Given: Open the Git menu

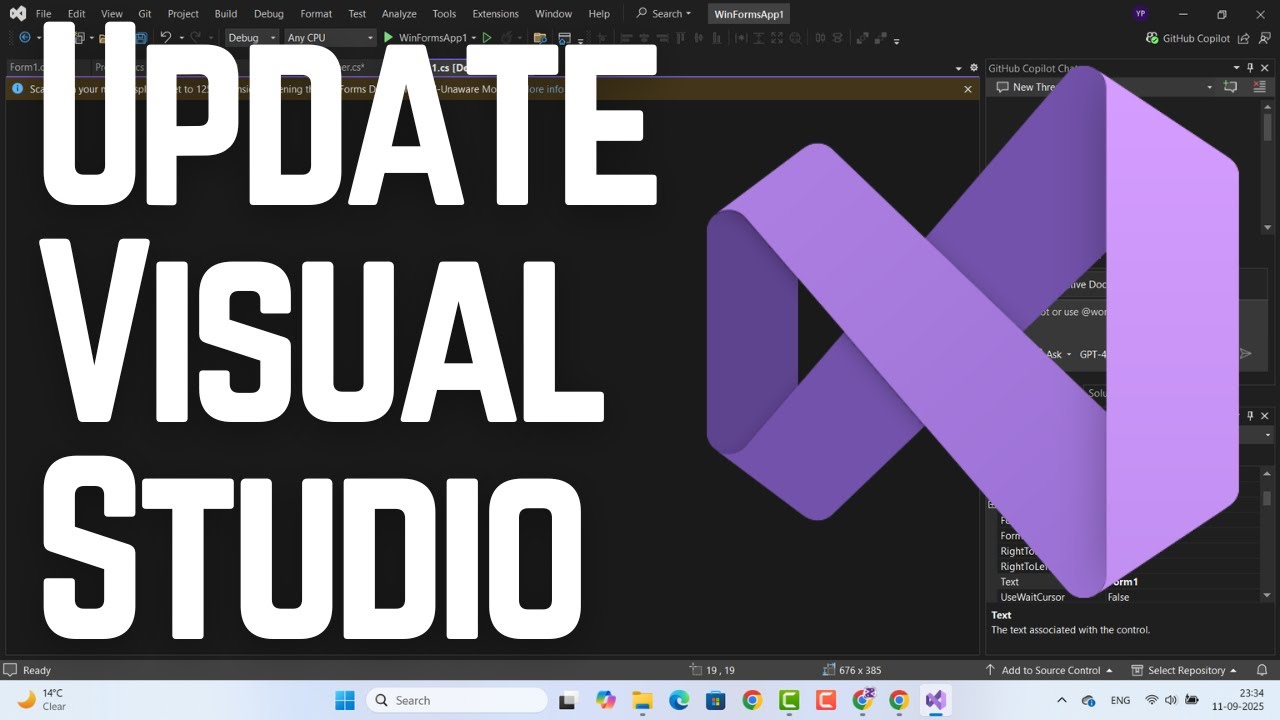Looking at the screenshot, I should click(145, 14).
